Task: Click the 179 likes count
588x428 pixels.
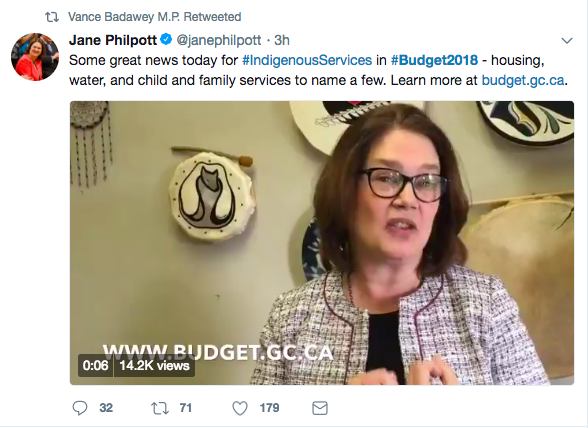Action: click(x=270, y=408)
